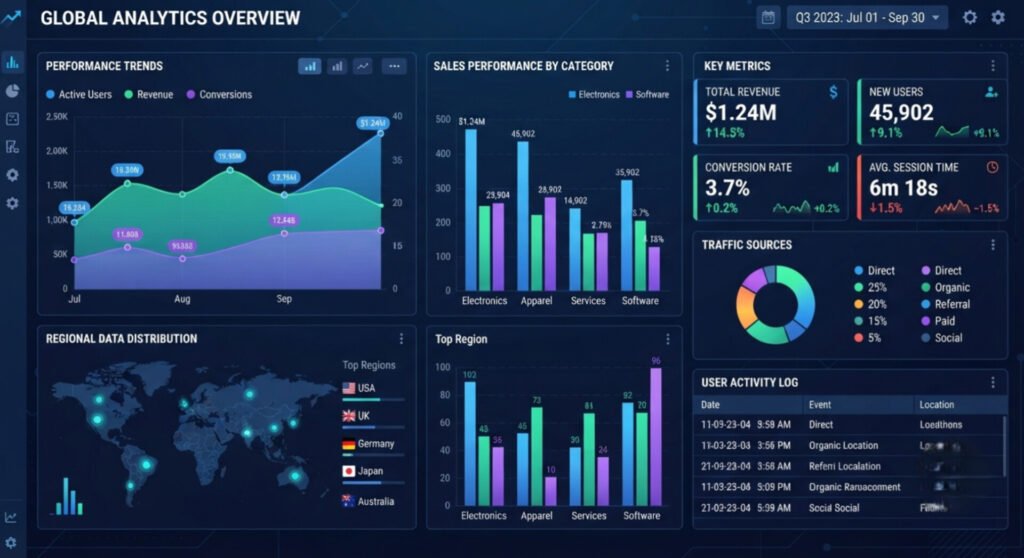Click the 96 Software bar in Top Region chart

[x=656, y=436]
